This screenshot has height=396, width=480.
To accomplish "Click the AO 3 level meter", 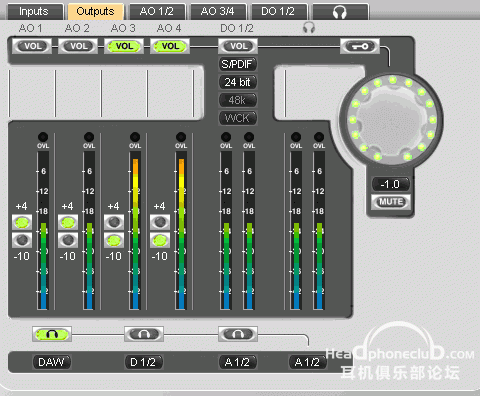I will point(135,231).
